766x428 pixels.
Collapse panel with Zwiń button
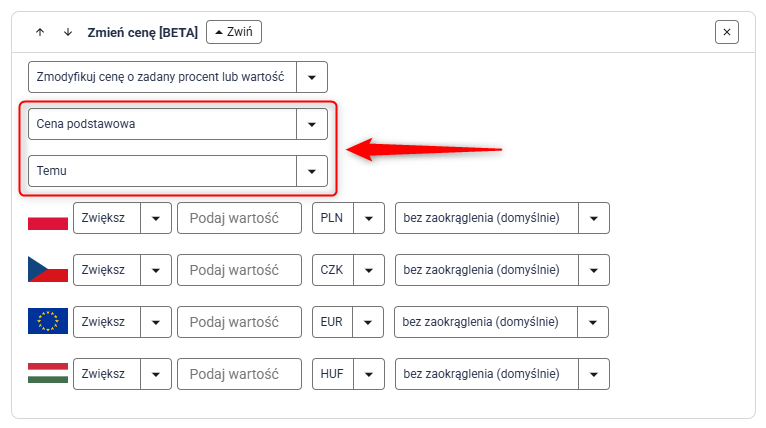(234, 32)
